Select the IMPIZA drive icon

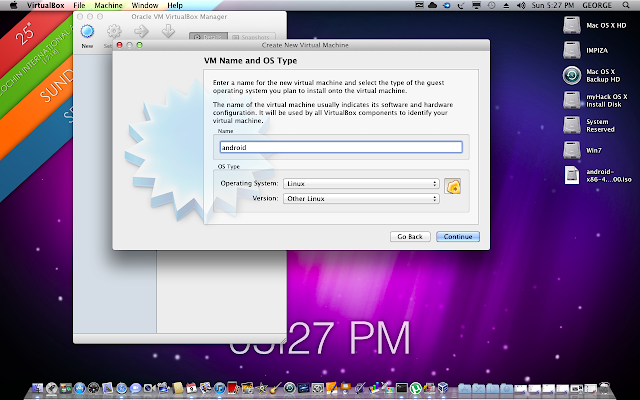point(571,50)
